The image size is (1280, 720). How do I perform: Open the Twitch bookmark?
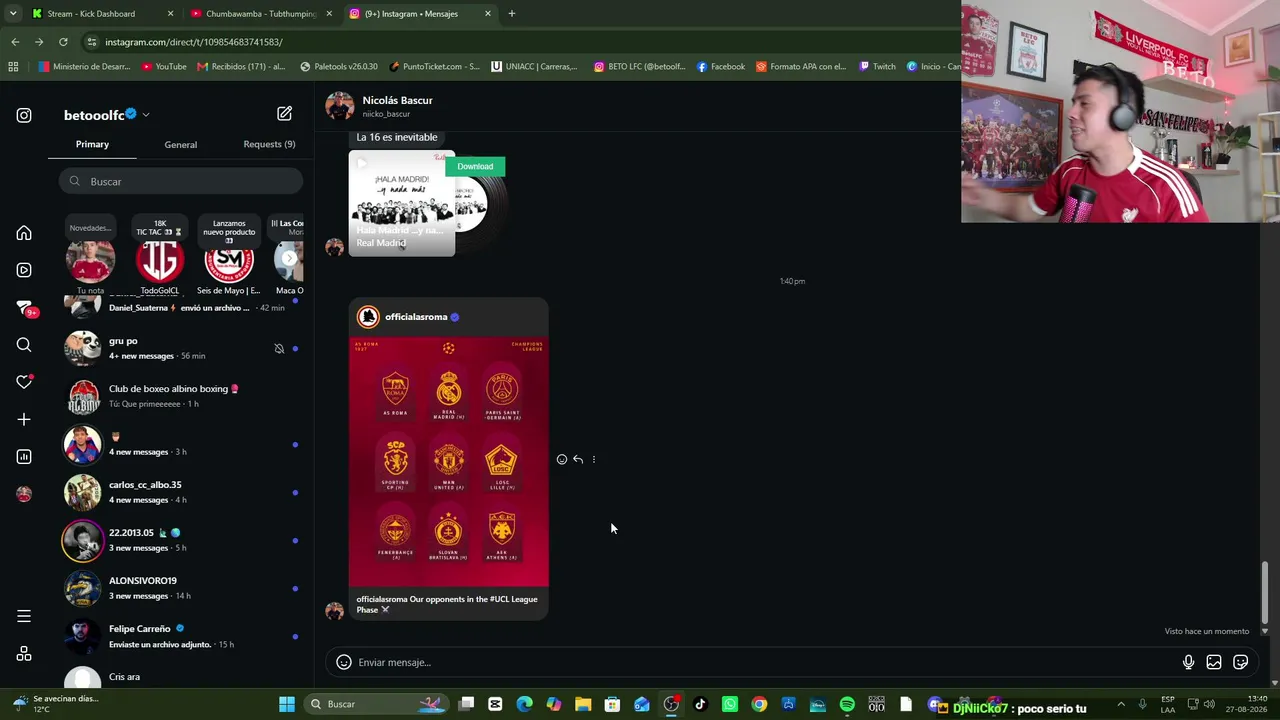tap(876, 67)
